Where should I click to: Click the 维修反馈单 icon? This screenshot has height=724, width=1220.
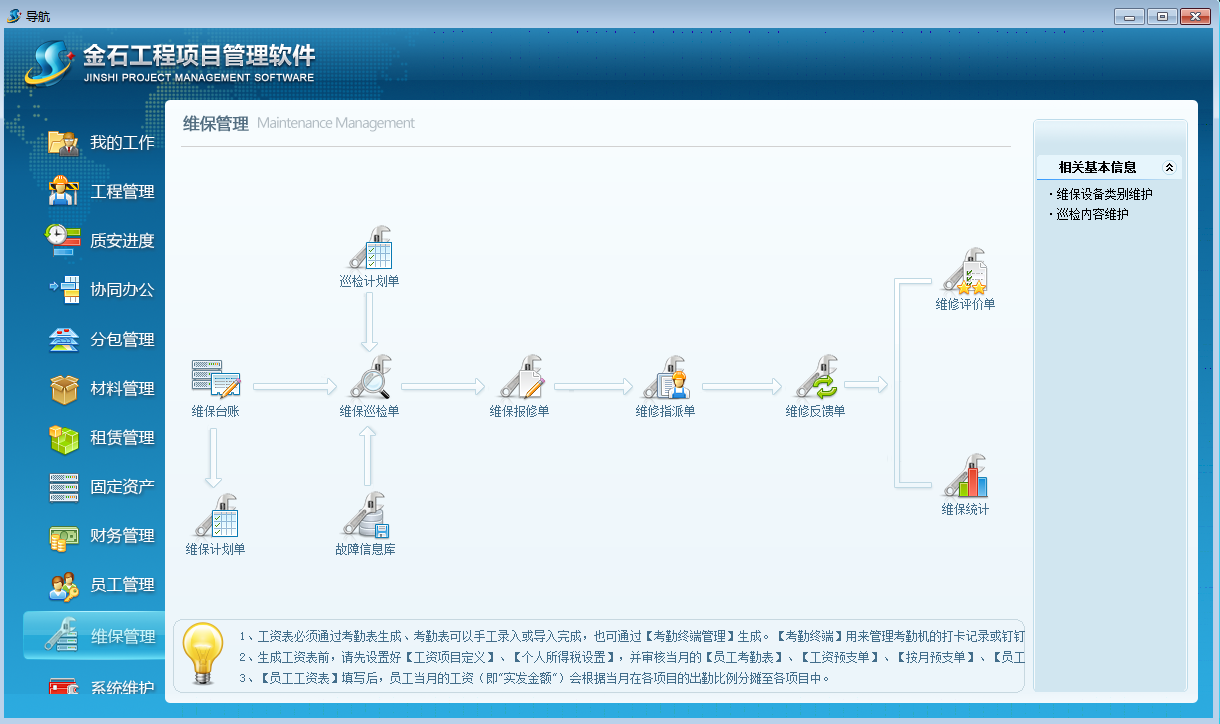(815, 378)
